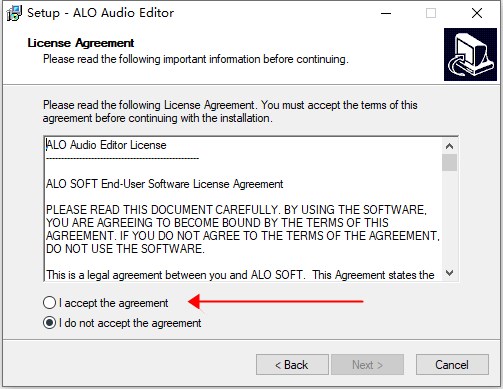
Task: Click the setup installer icon in title bar
Action: [x=14, y=13]
